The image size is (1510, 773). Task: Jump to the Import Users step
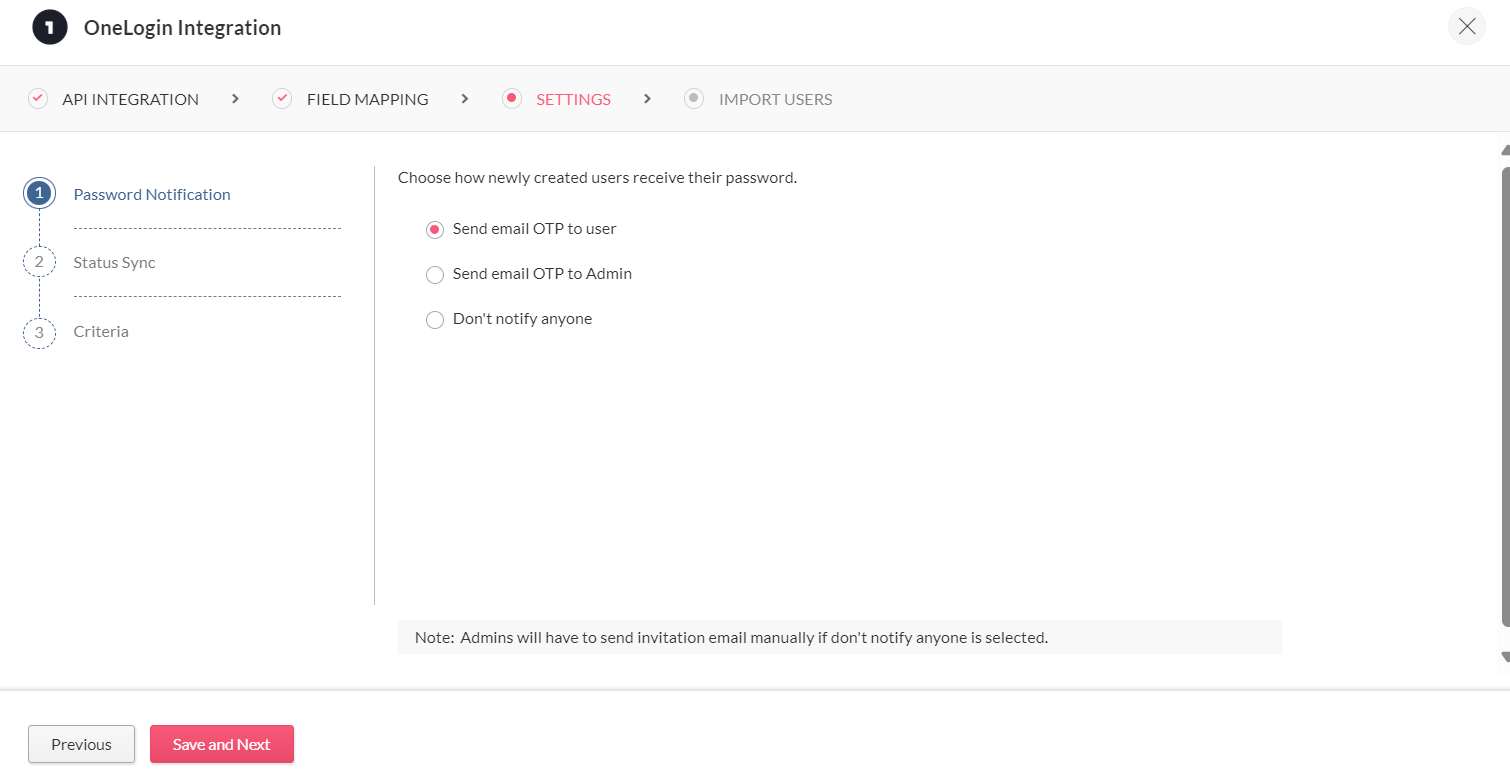click(x=775, y=99)
